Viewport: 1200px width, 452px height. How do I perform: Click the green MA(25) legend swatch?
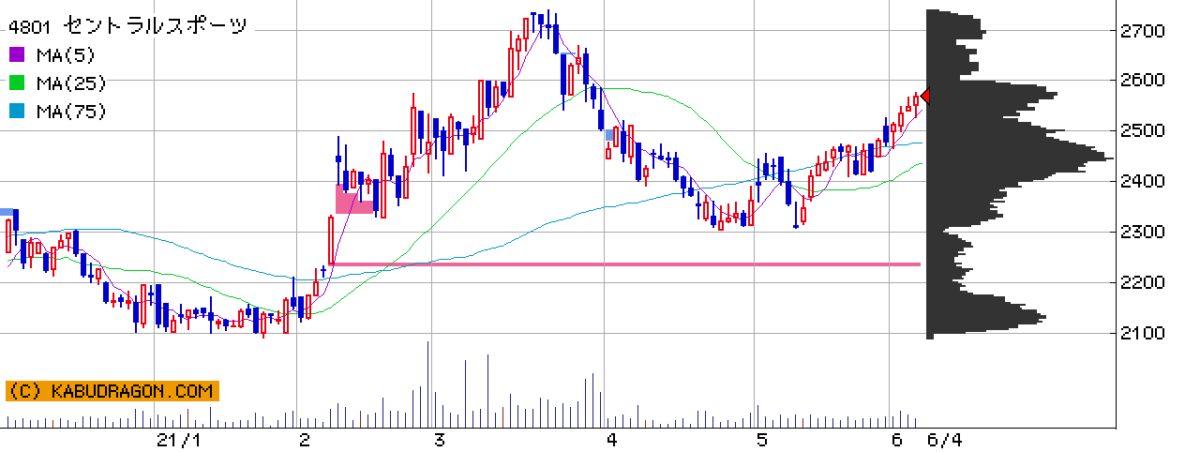17,84
